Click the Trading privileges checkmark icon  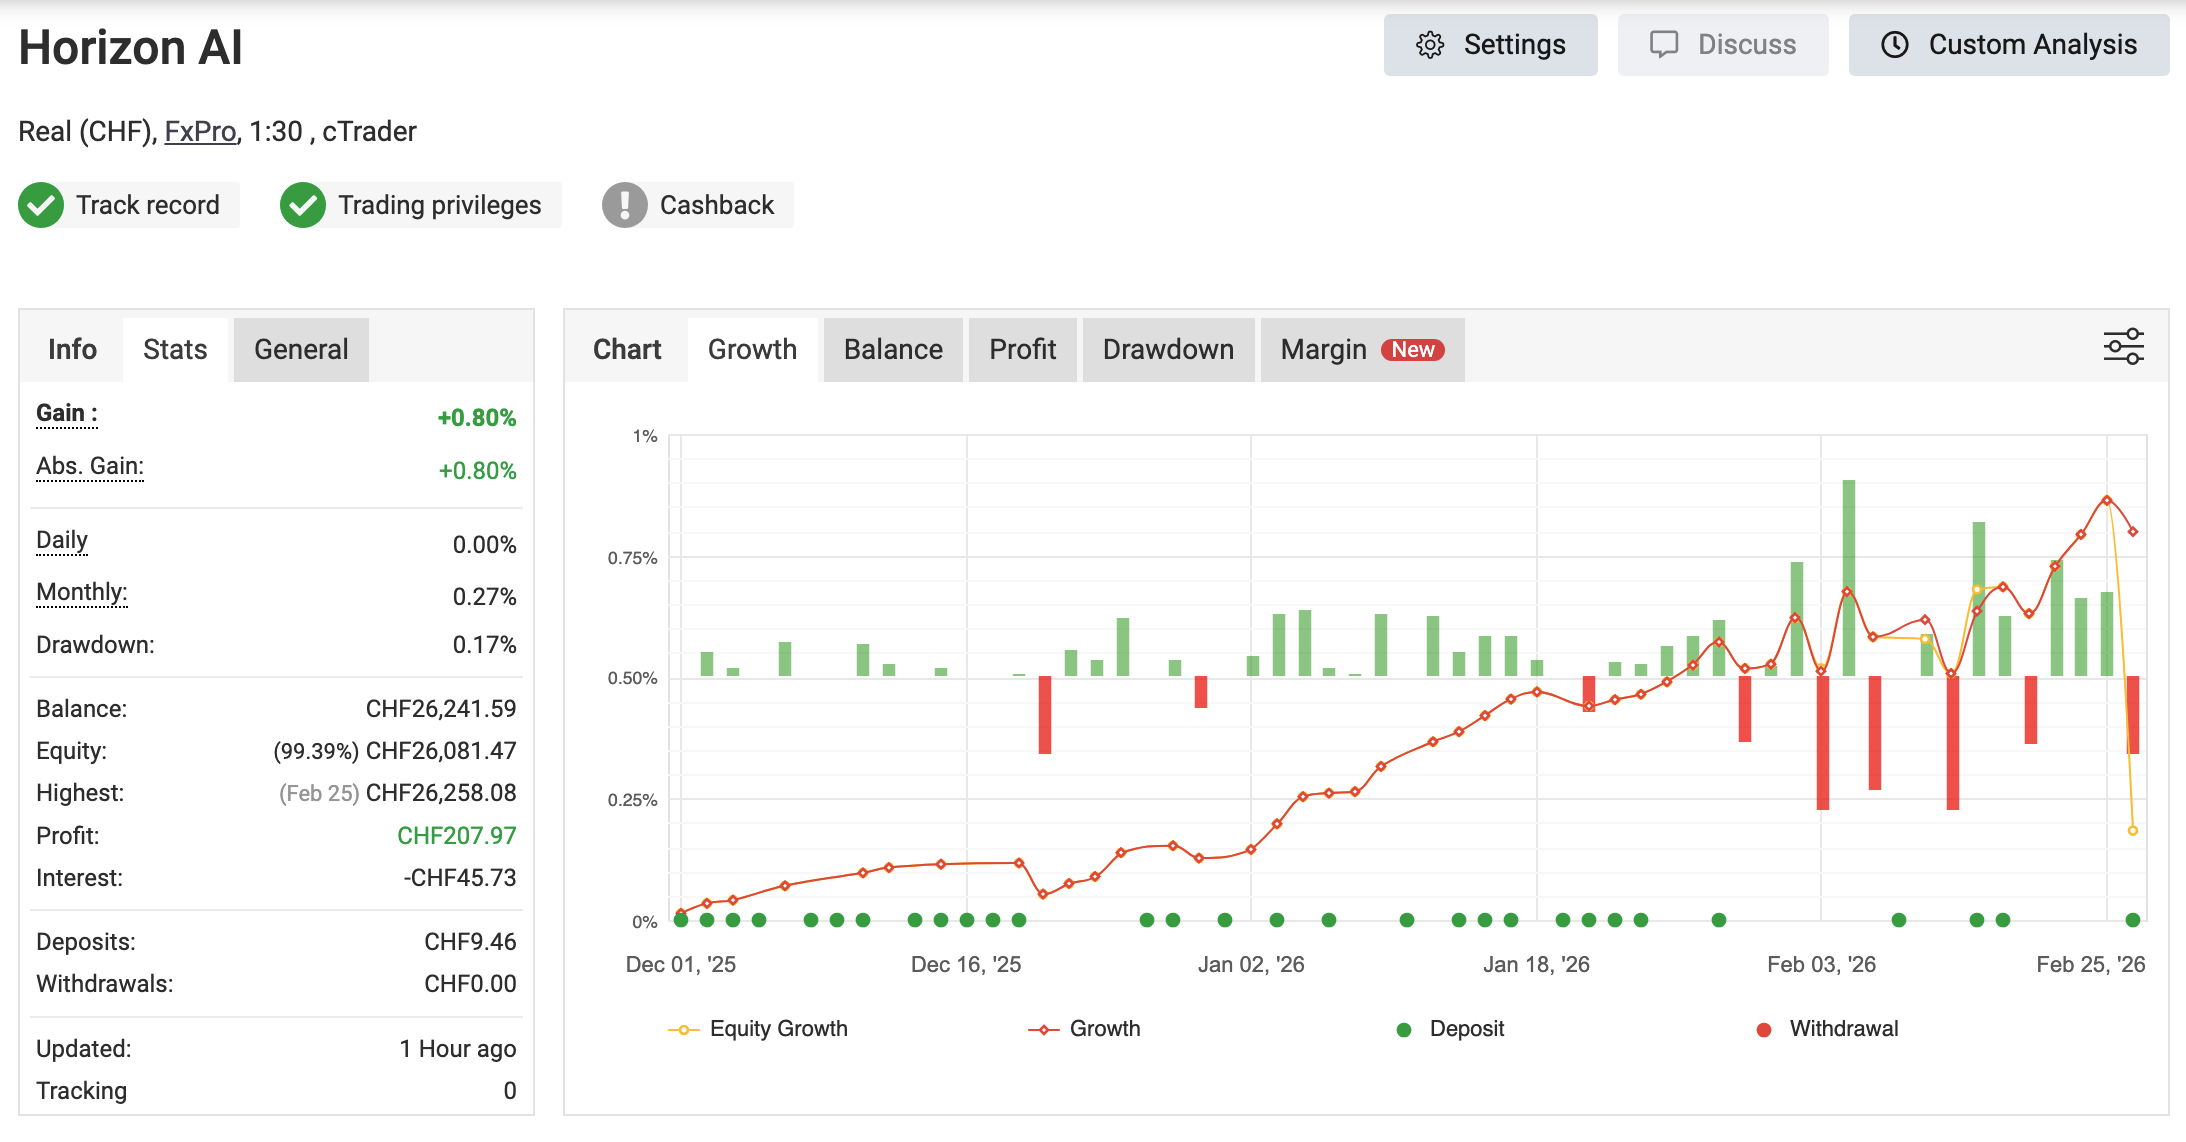303,205
